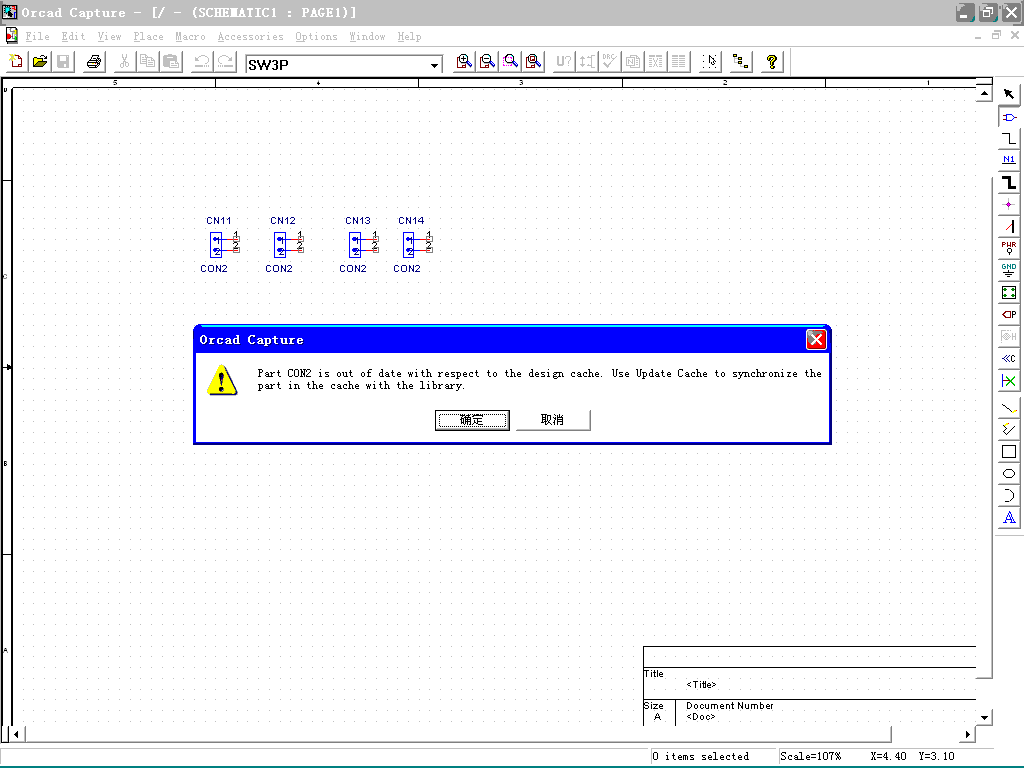Open the Edit menu
Image resolution: width=1024 pixels, height=768 pixels.
[73, 37]
